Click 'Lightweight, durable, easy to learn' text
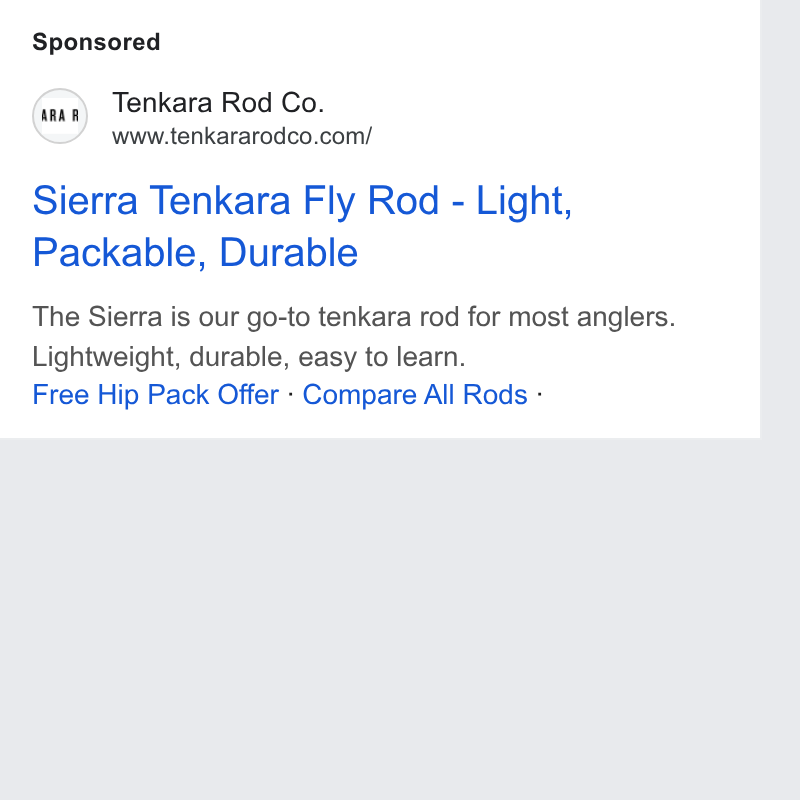Viewport: 800px width, 800px height. 249,357
